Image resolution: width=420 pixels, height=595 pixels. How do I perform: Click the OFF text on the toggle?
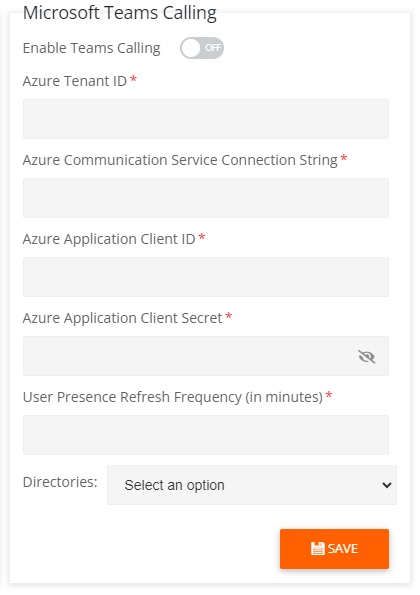coord(213,48)
